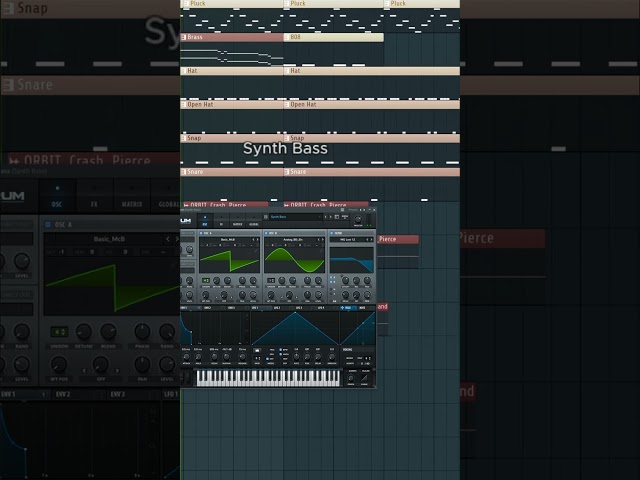Click the envelope ATTACK knob
This screenshot has width=640, height=480.
click(186, 357)
